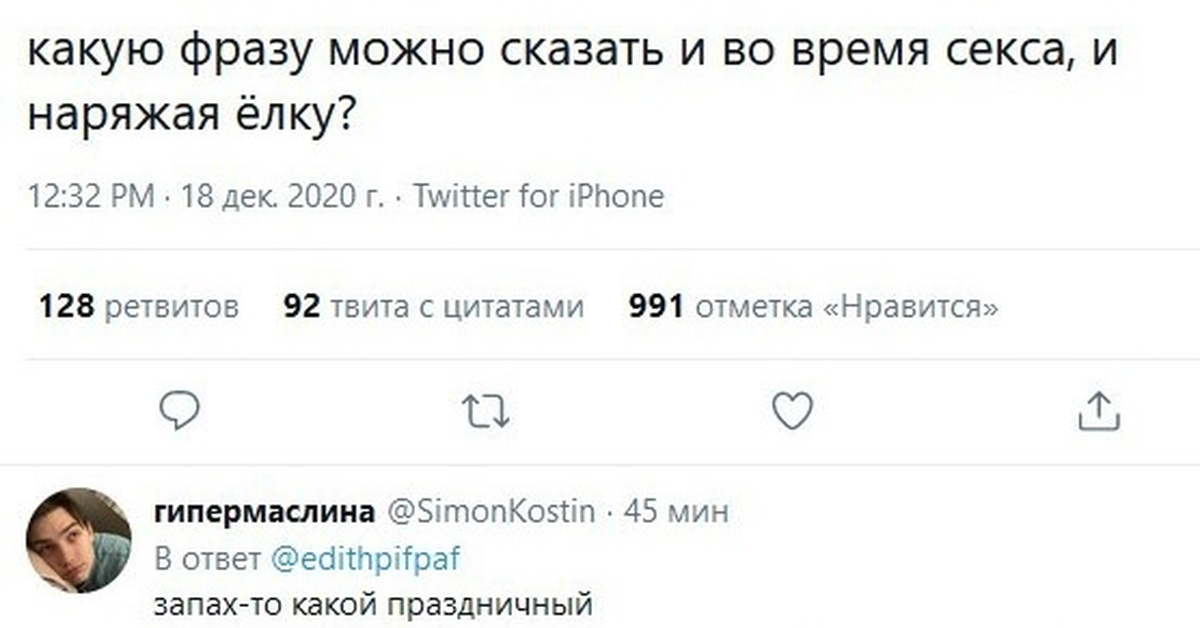1200x628 pixels.
Task: Click the Twitter for iPhone source link
Action: pos(538,196)
